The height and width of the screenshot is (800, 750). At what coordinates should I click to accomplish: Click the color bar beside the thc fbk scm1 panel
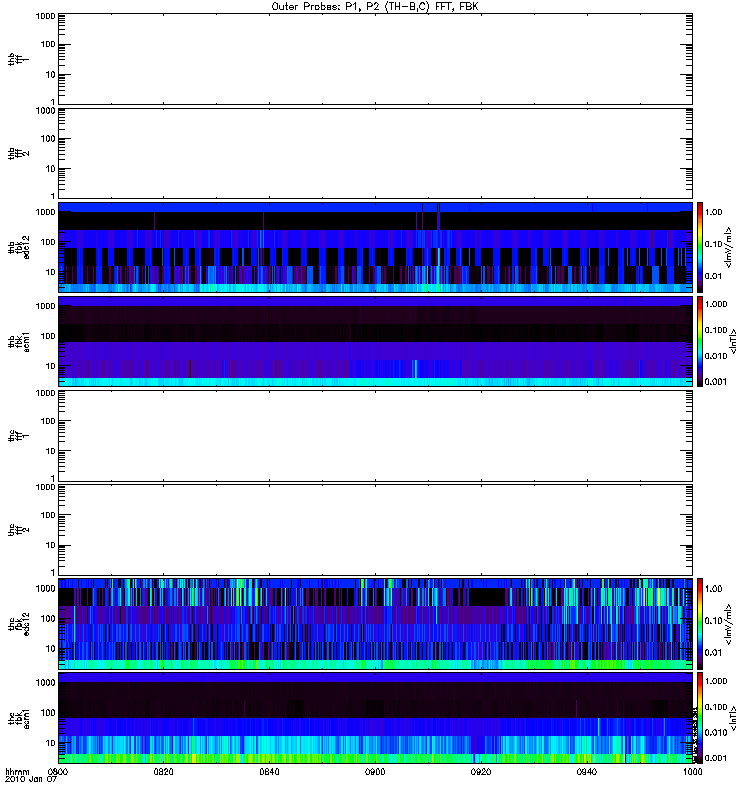[x=700, y=718]
